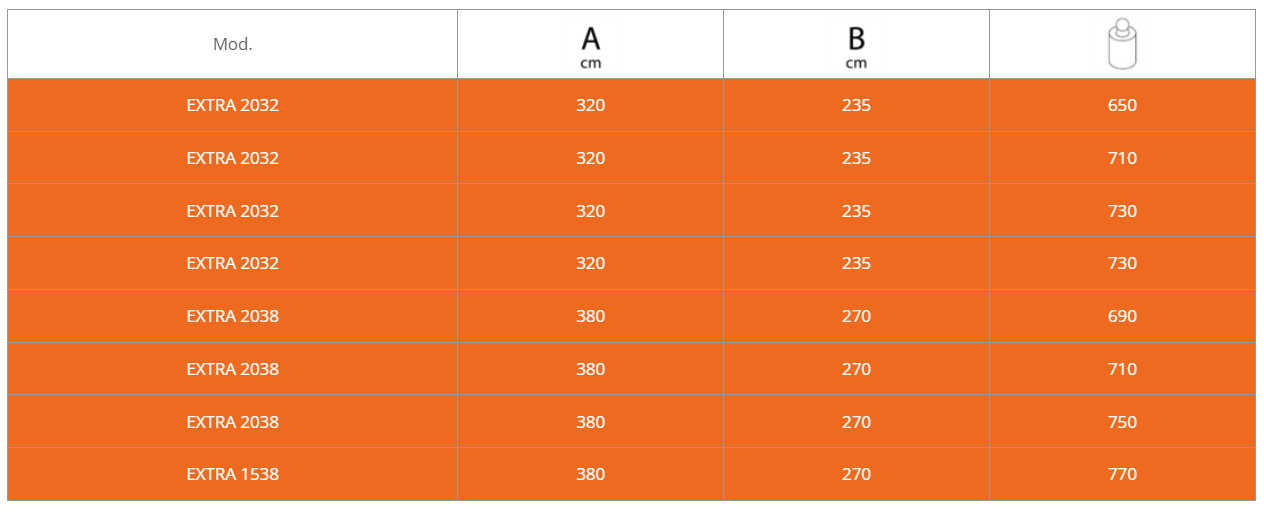Select the 320 value in the 650 weight row
This screenshot has width=1264, height=512.
590,105
